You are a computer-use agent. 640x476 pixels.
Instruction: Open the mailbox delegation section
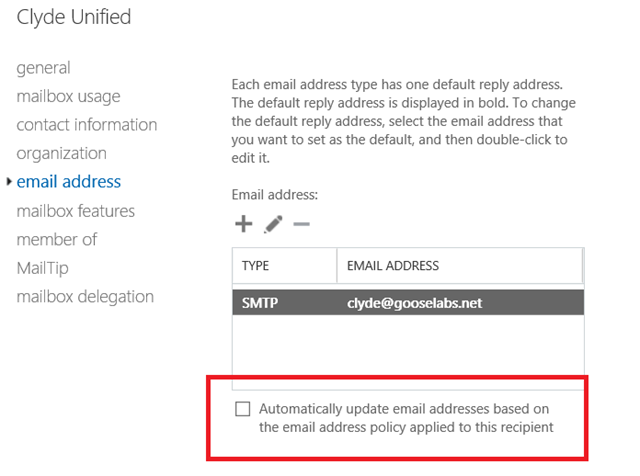[85, 297]
